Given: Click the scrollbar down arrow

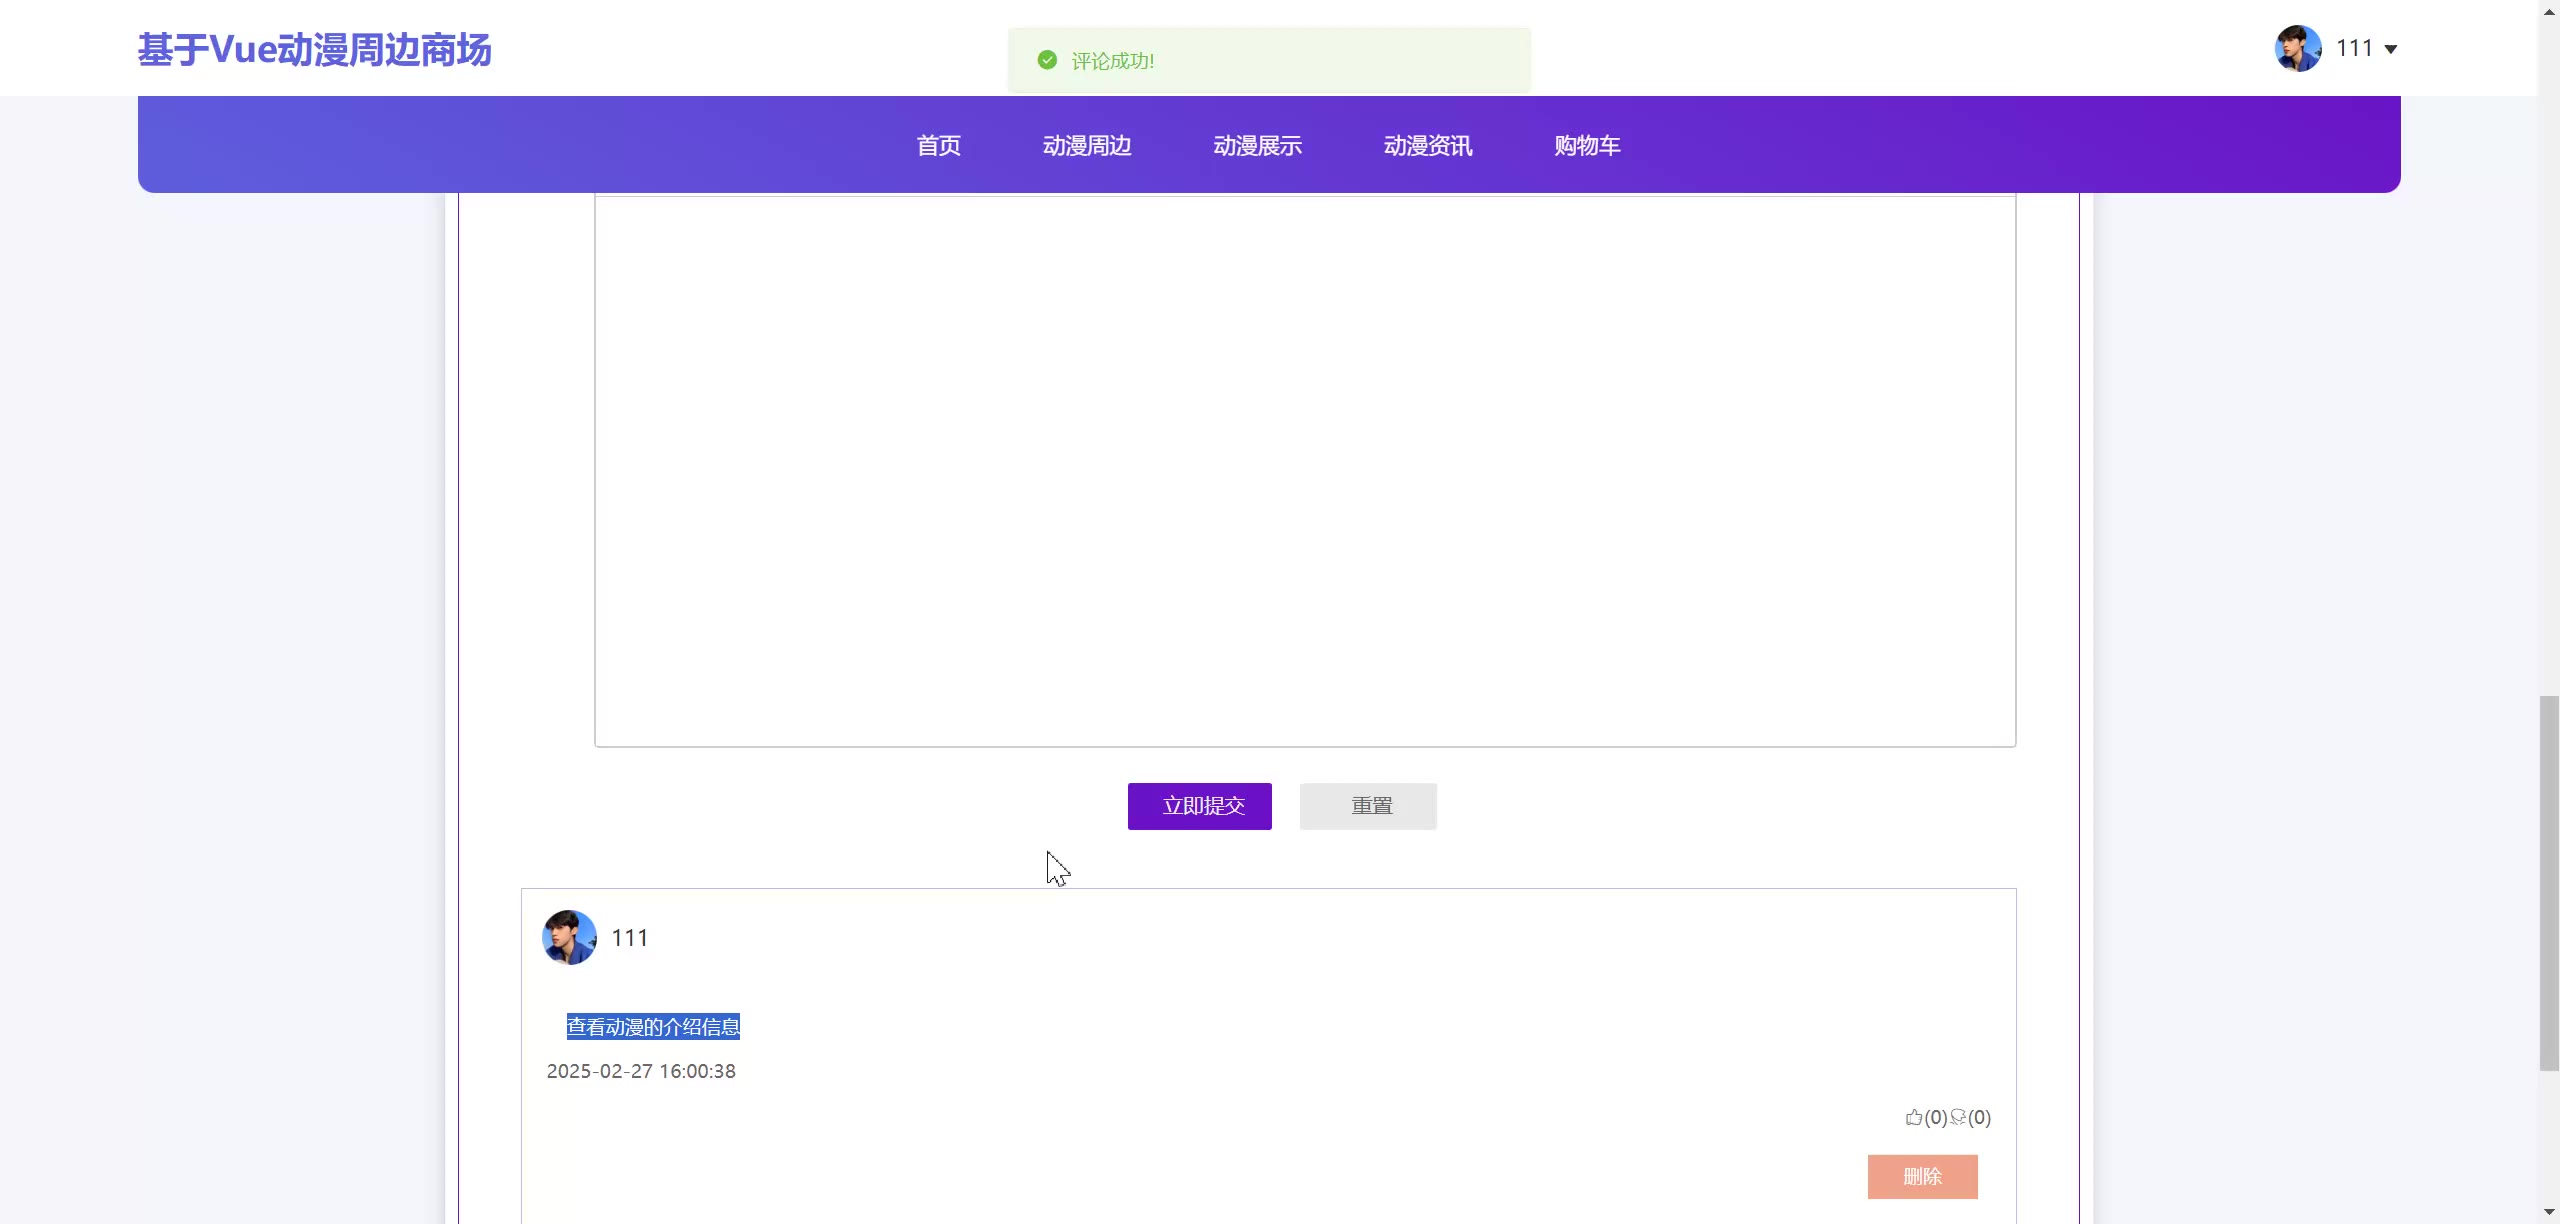Looking at the screenshot, I should [x=2549, y=1213].
